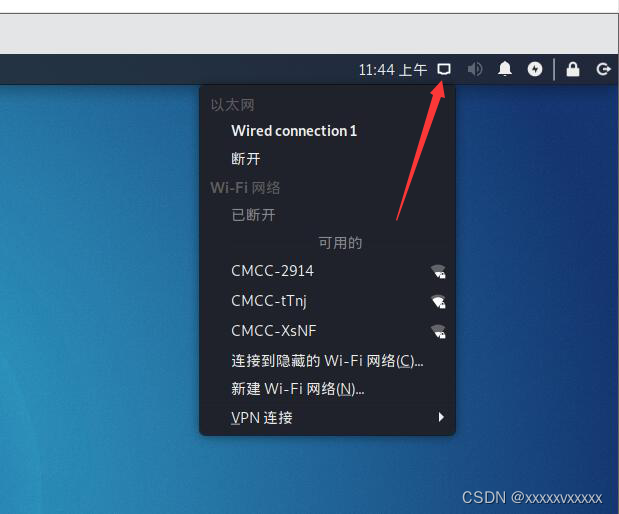The height and width of the screenshot is (514, 619).
Task: Open the power manager lightning icon
Action: (535, 69)
